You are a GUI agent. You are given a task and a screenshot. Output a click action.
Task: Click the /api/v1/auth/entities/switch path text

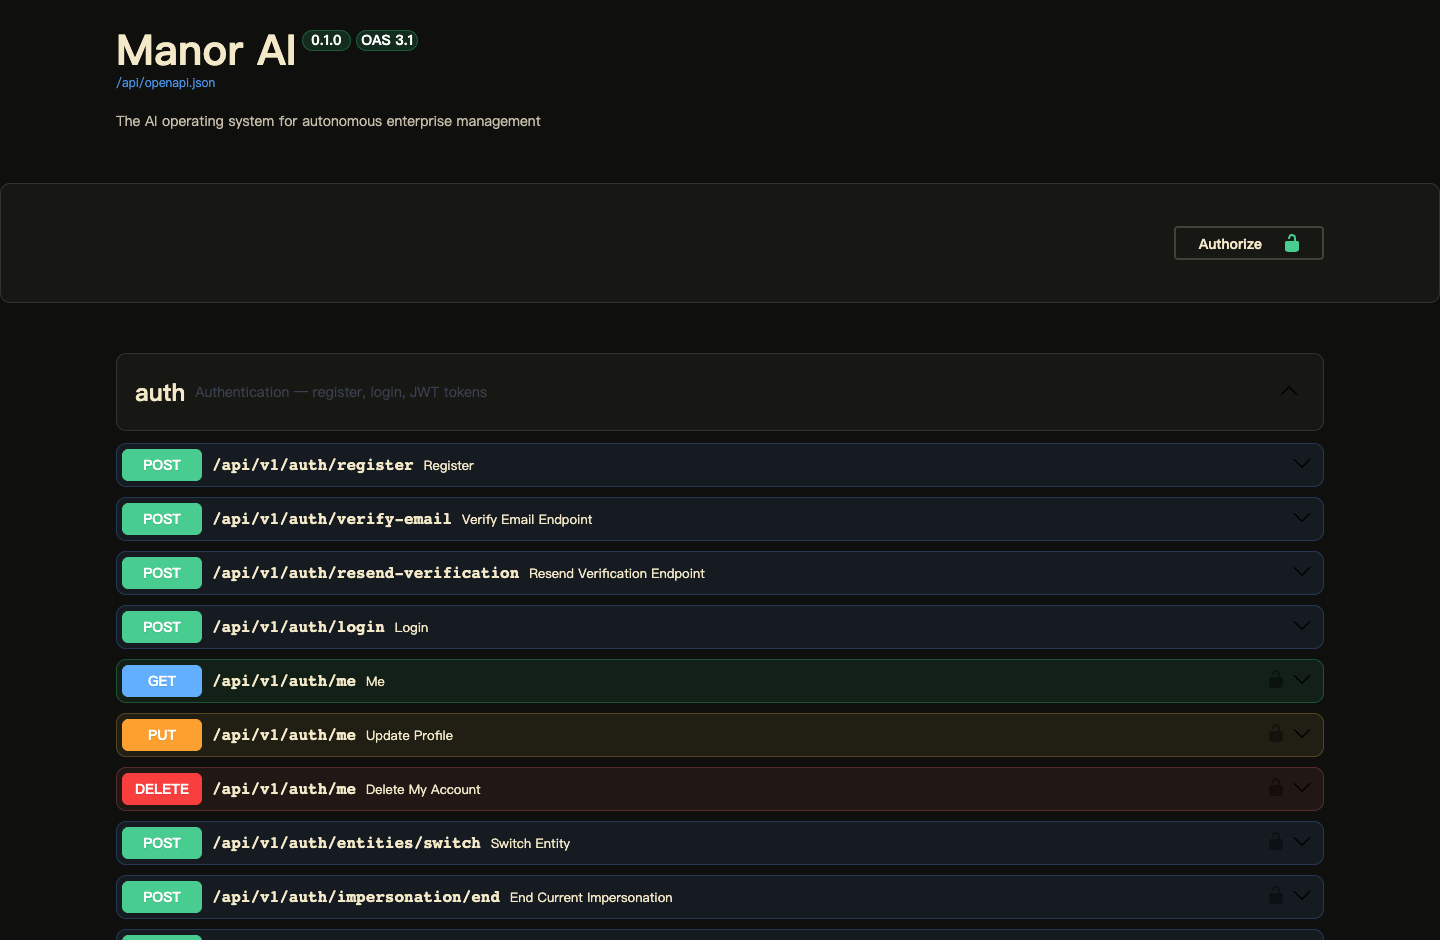coord(347,843)
